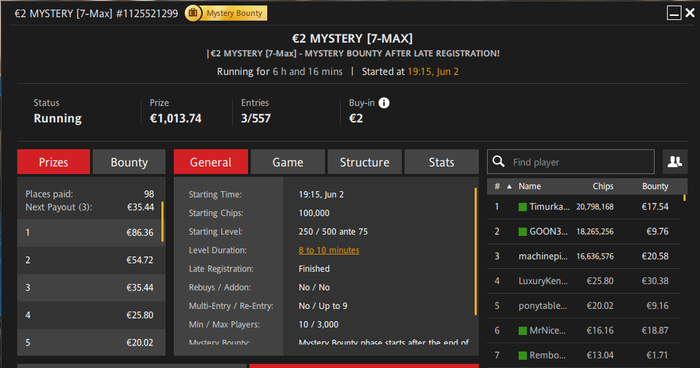The image size is (700, 368).
Task: Select player row Timurka
Action: 583,207
